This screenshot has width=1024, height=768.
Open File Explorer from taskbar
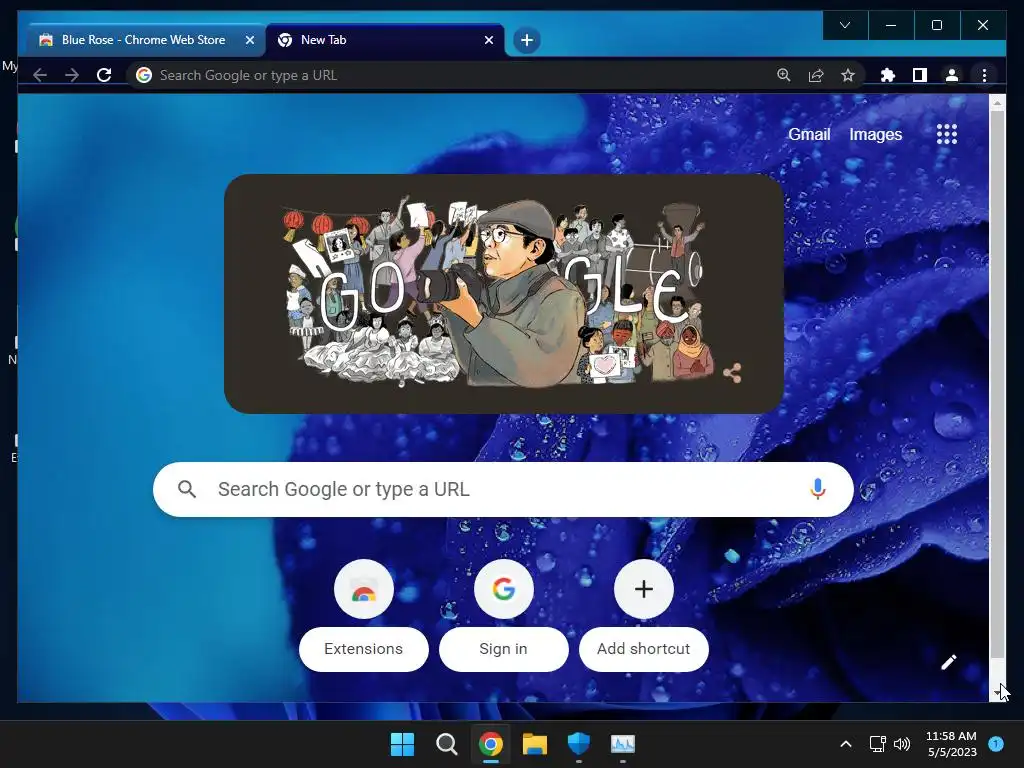point(534,744)
